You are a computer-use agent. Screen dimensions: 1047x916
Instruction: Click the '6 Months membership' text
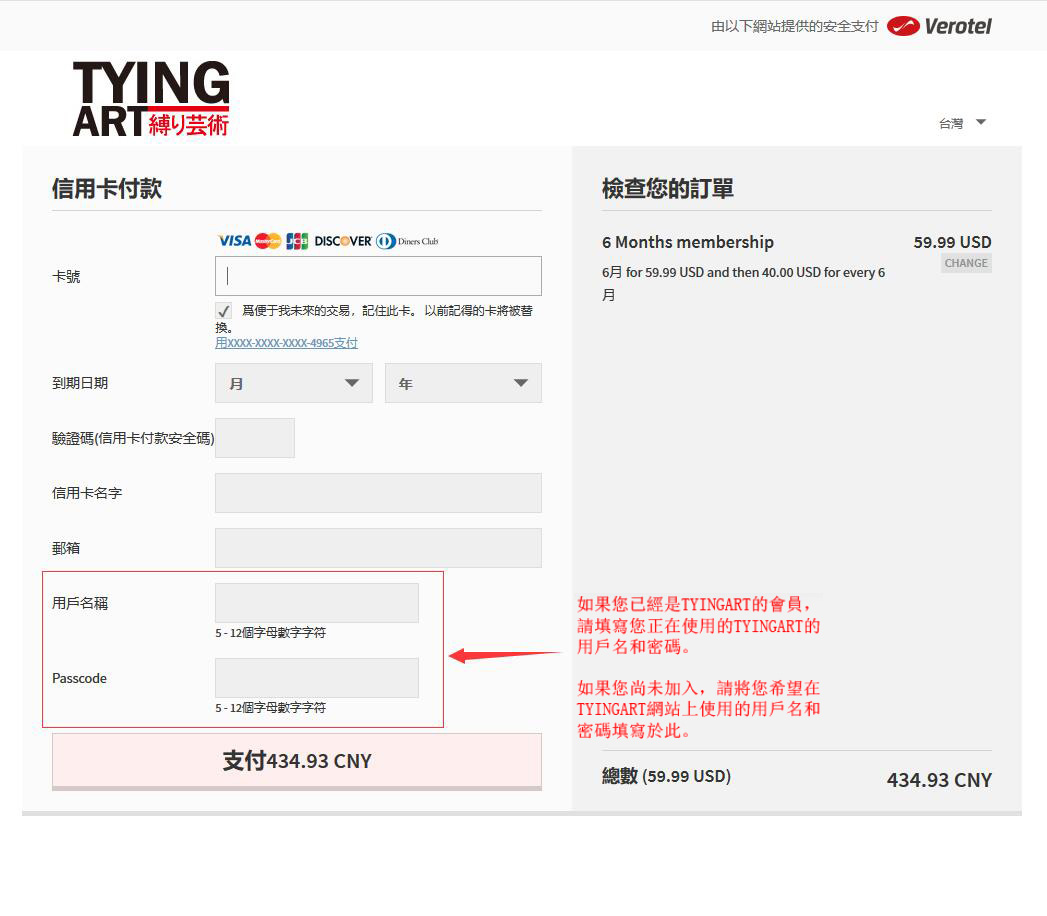coord(688,242)
